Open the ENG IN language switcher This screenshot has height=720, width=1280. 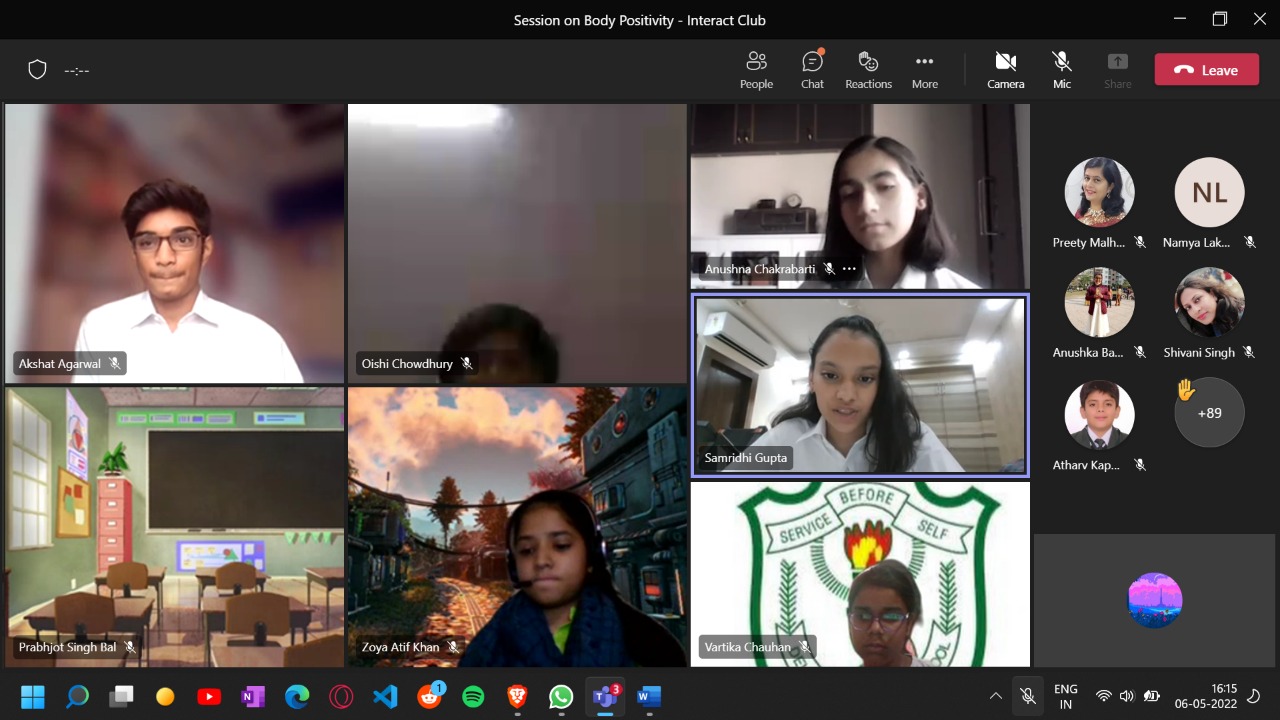click(x=1066, y=696)
